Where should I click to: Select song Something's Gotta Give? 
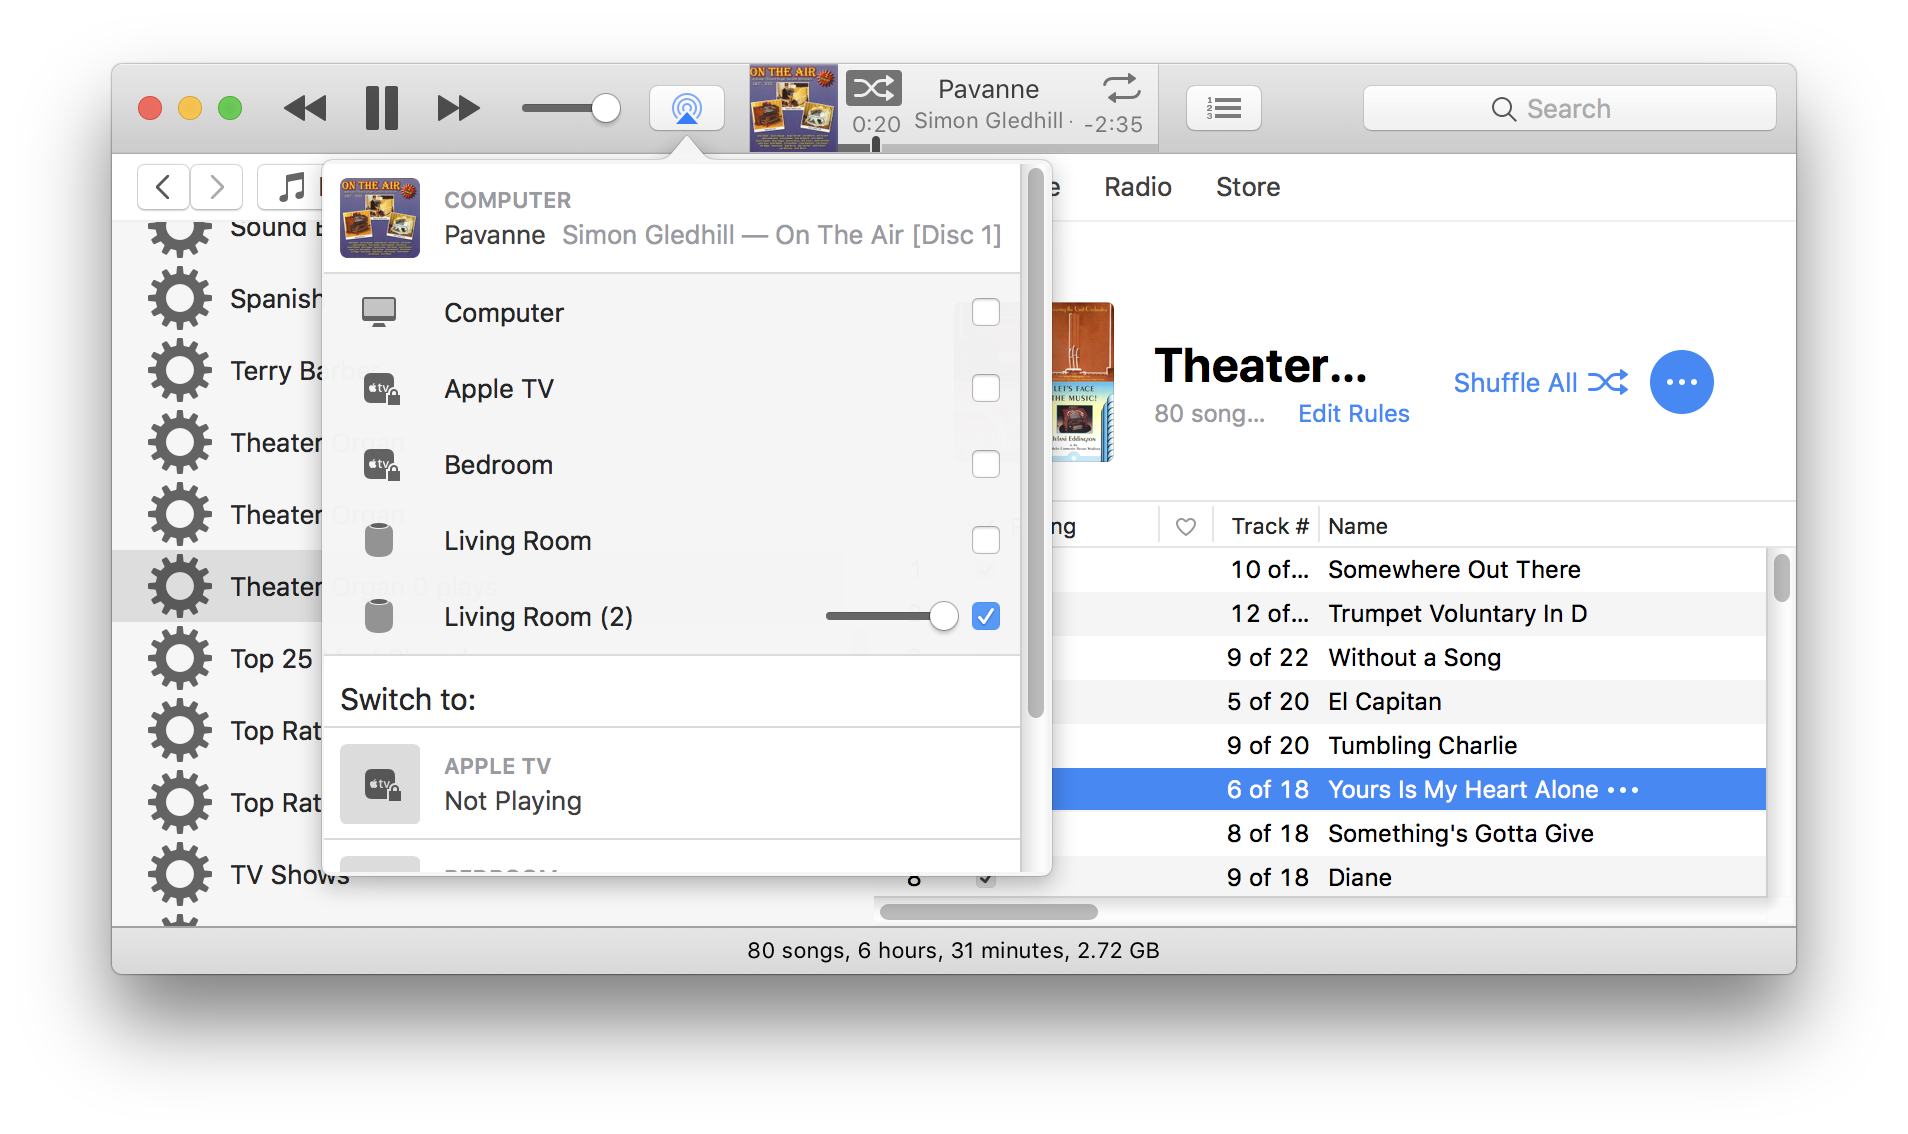tap(1460, 834)
